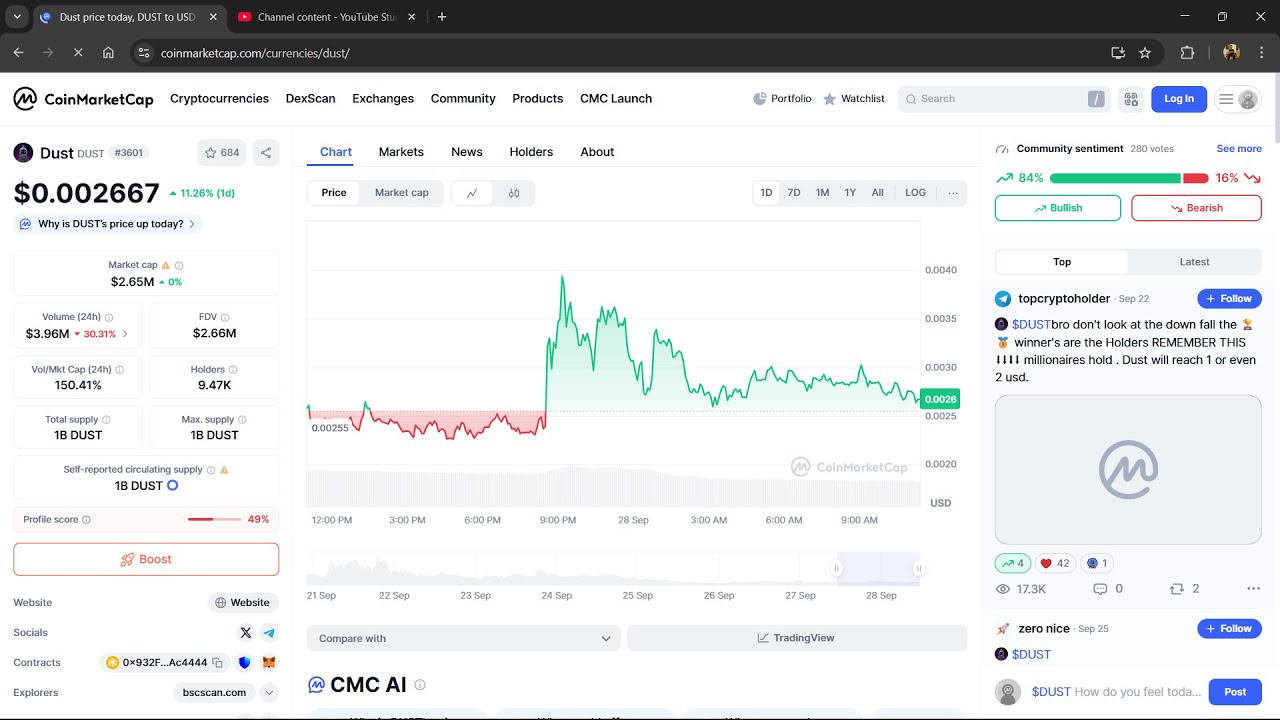This screenshot has width=1280, height=720.
Task: Add Dust to watchlist star button
Action: [221, 153]
